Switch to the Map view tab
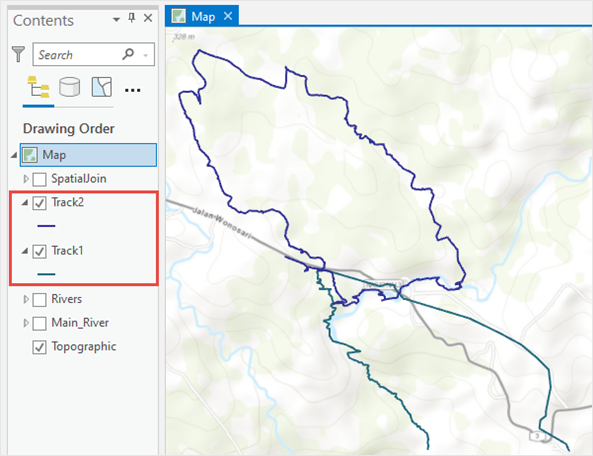The image size is (593, 456). (x=203, y=17)
